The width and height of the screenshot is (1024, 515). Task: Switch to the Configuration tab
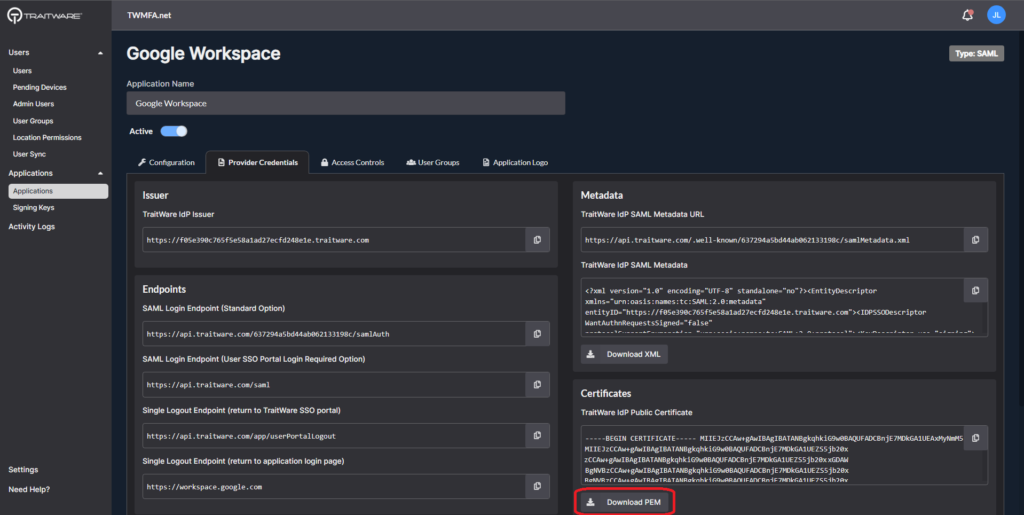[x=167, y=163]
